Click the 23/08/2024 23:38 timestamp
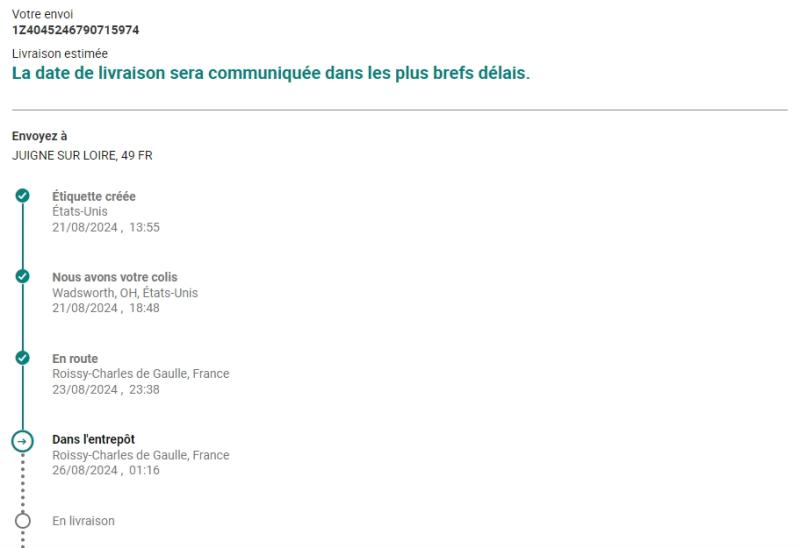 pos(106,390)
